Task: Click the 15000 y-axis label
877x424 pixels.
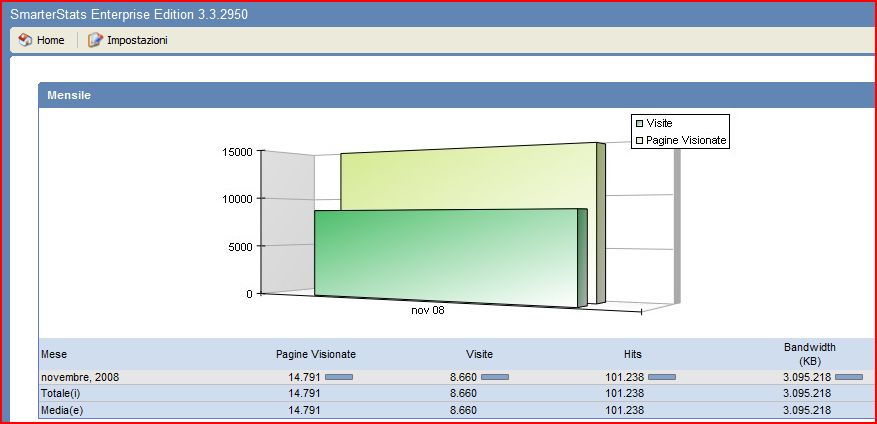Action: tap(238, 152)
